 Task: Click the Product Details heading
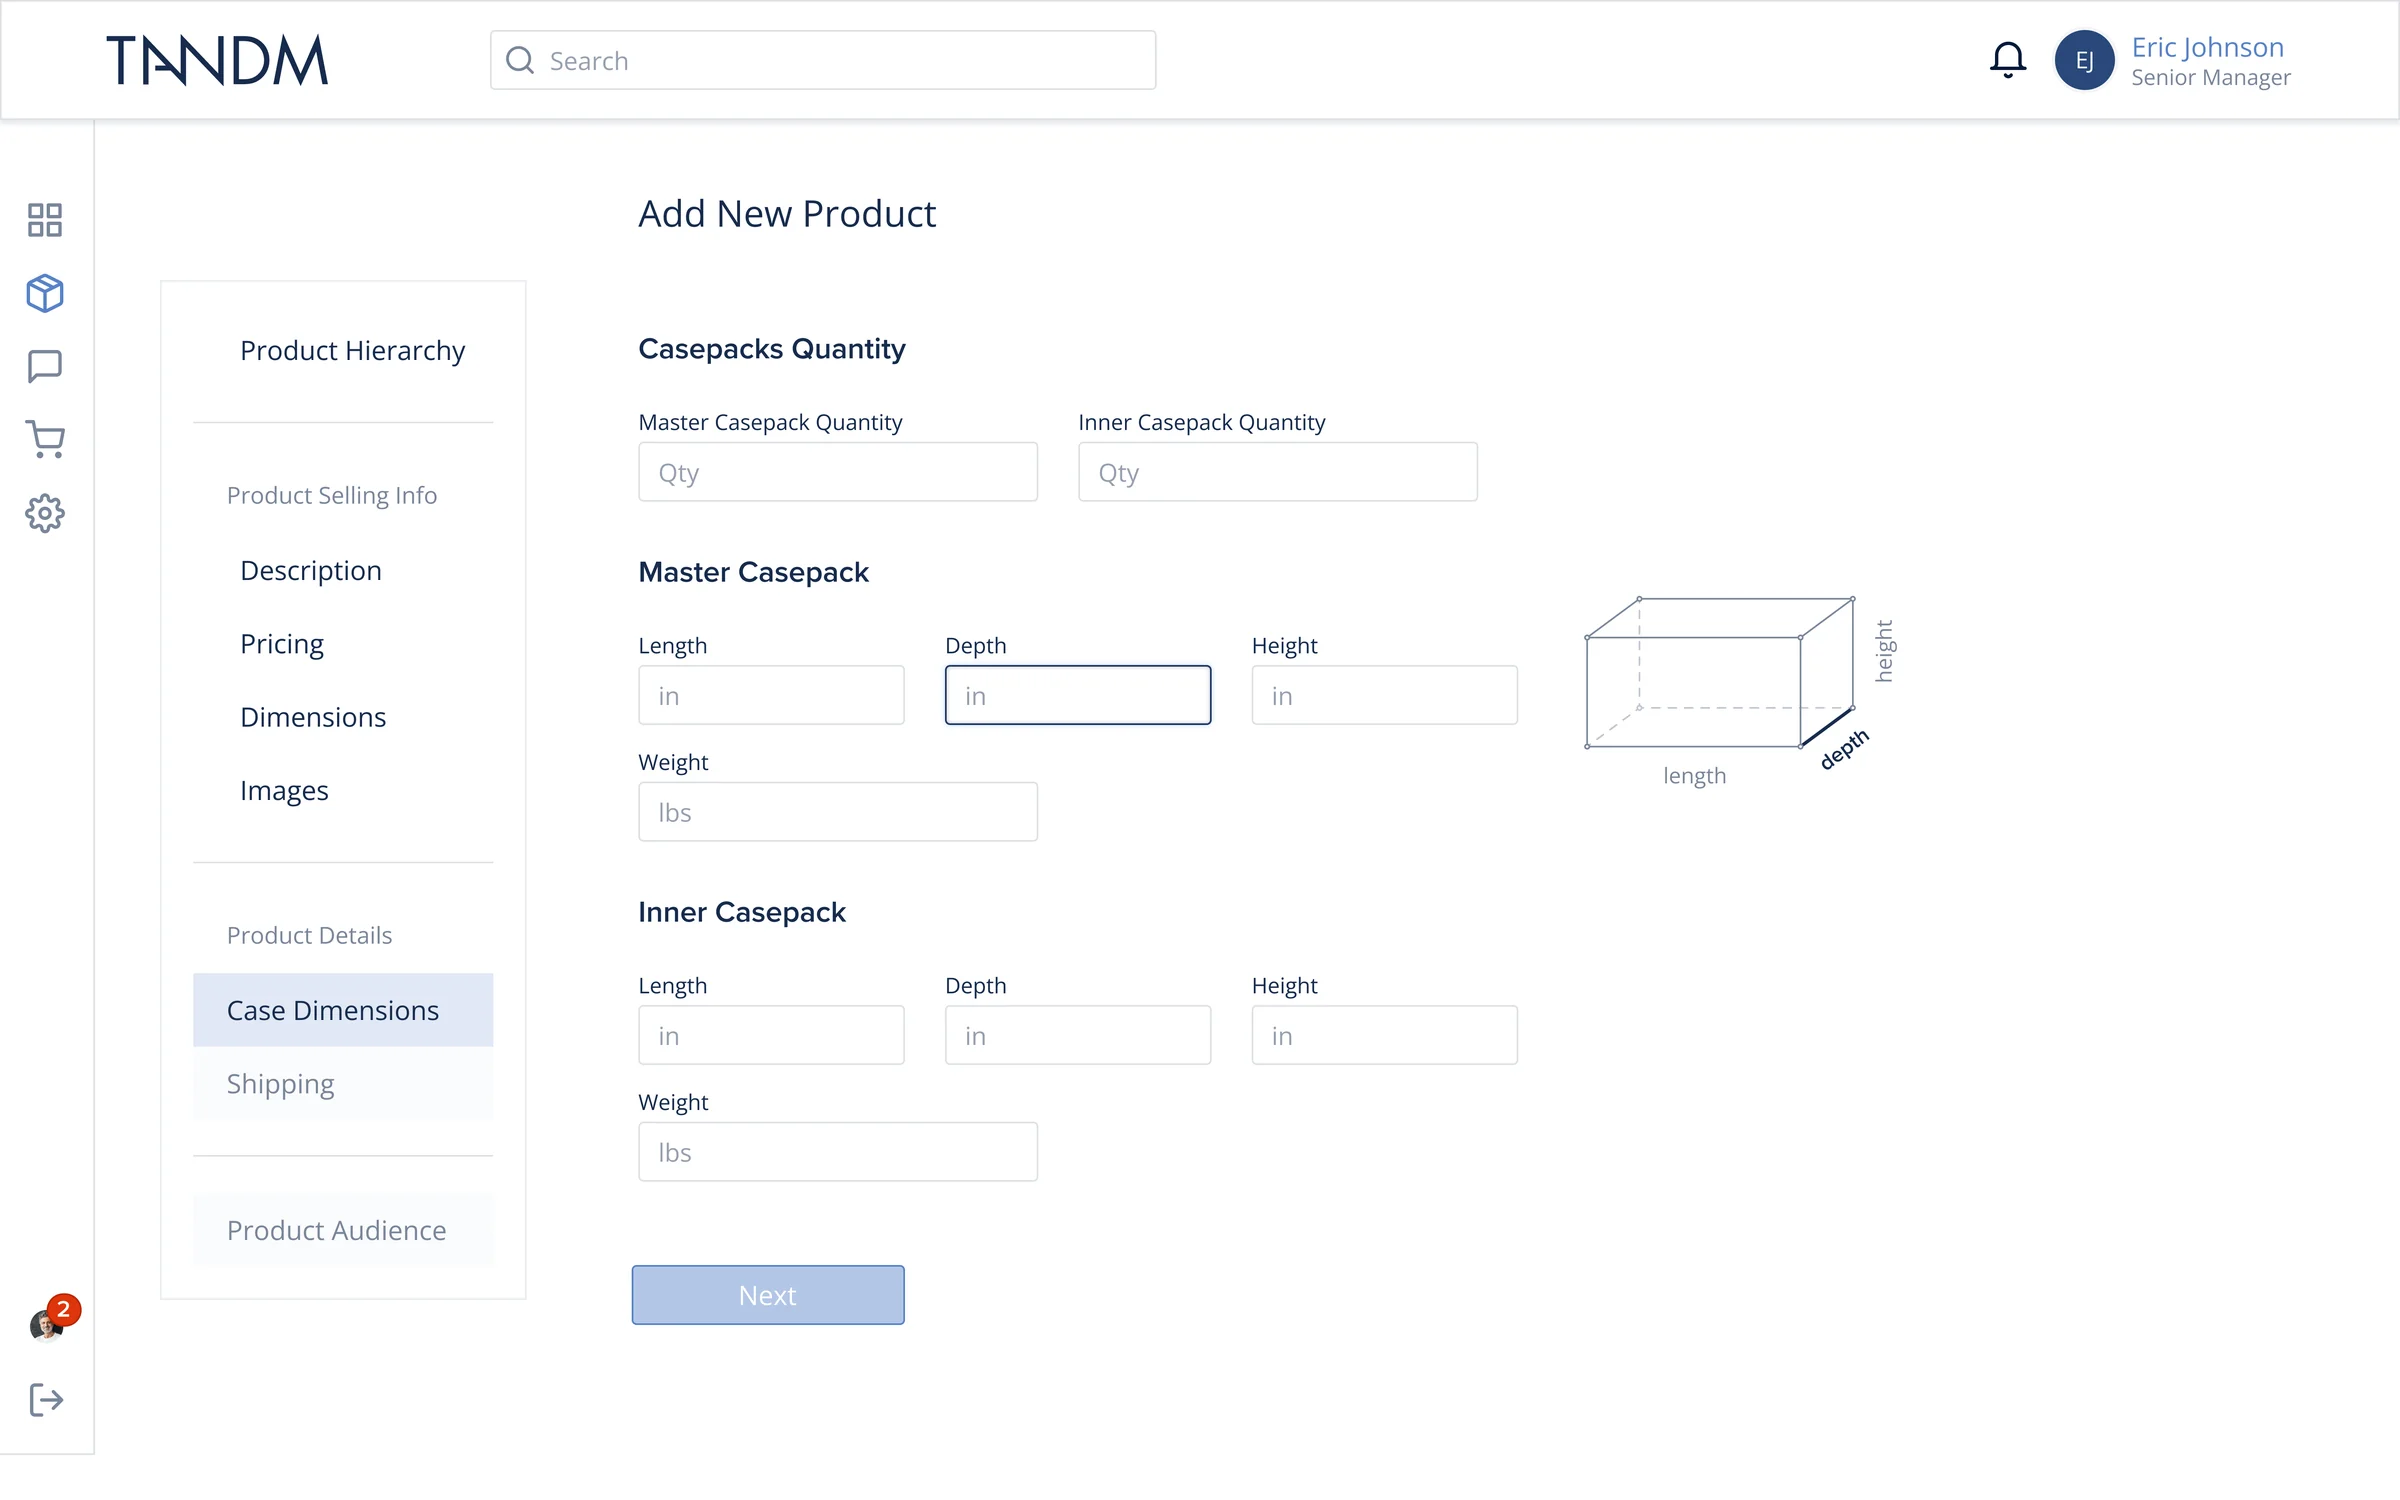[309, 935]
